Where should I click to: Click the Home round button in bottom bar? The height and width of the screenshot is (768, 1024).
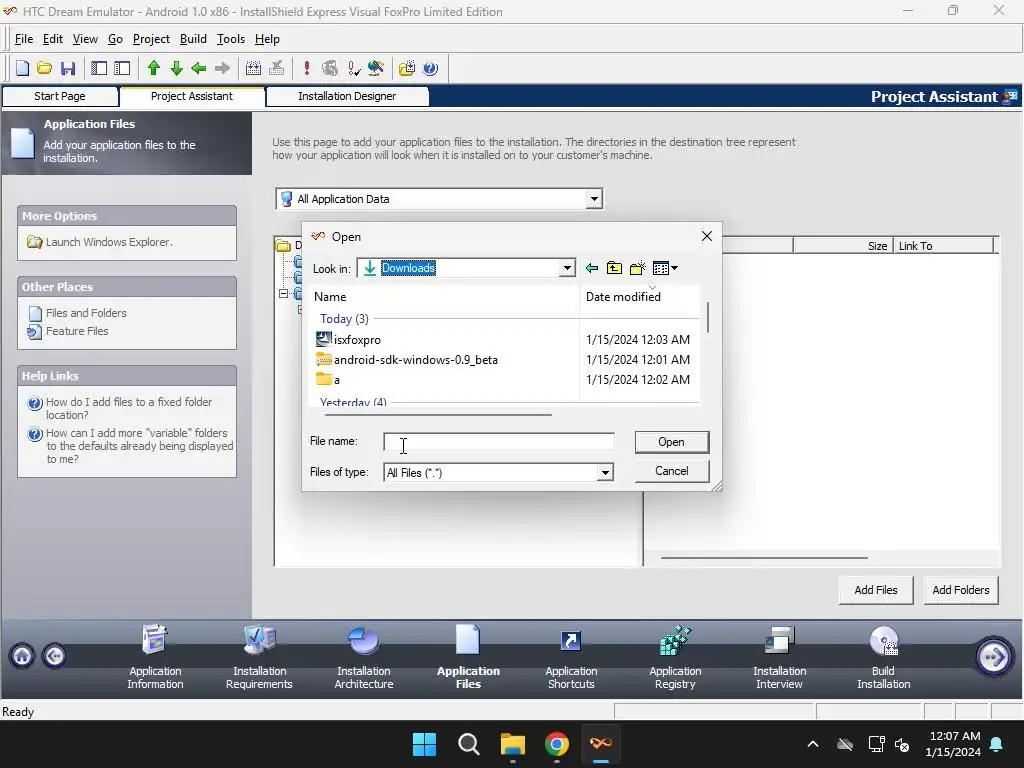[x=22, y=655]
